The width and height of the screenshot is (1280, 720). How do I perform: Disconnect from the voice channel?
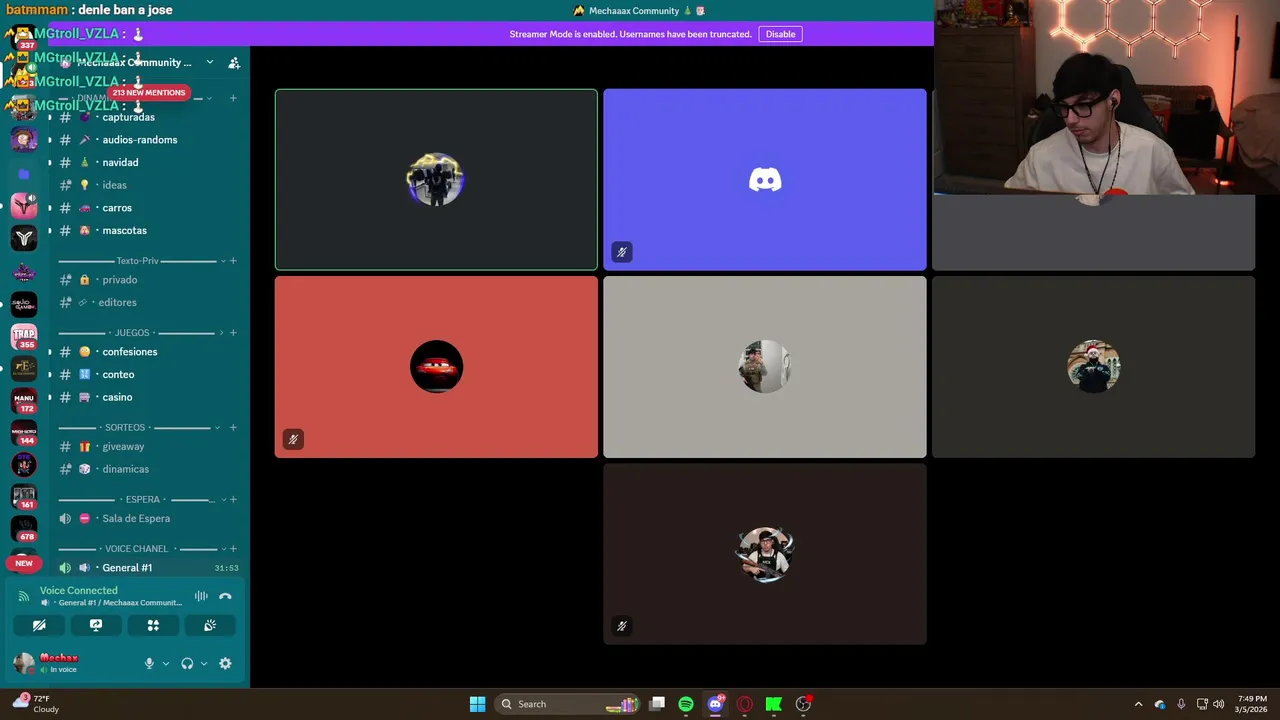225,596
